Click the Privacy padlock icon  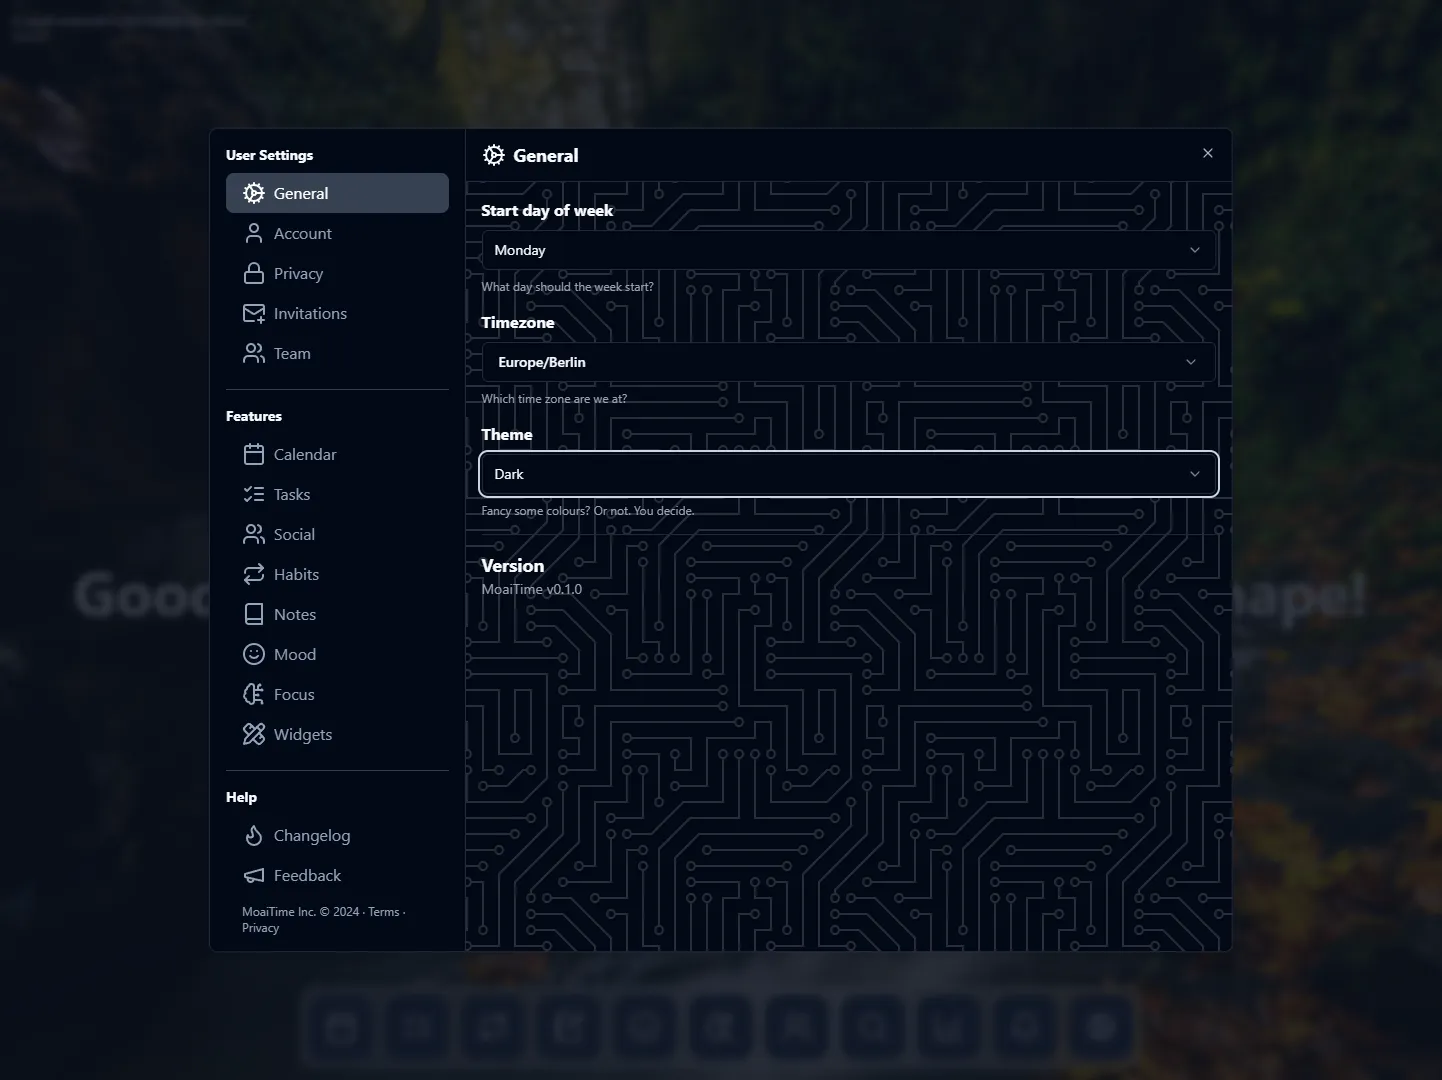click(253, 273)
